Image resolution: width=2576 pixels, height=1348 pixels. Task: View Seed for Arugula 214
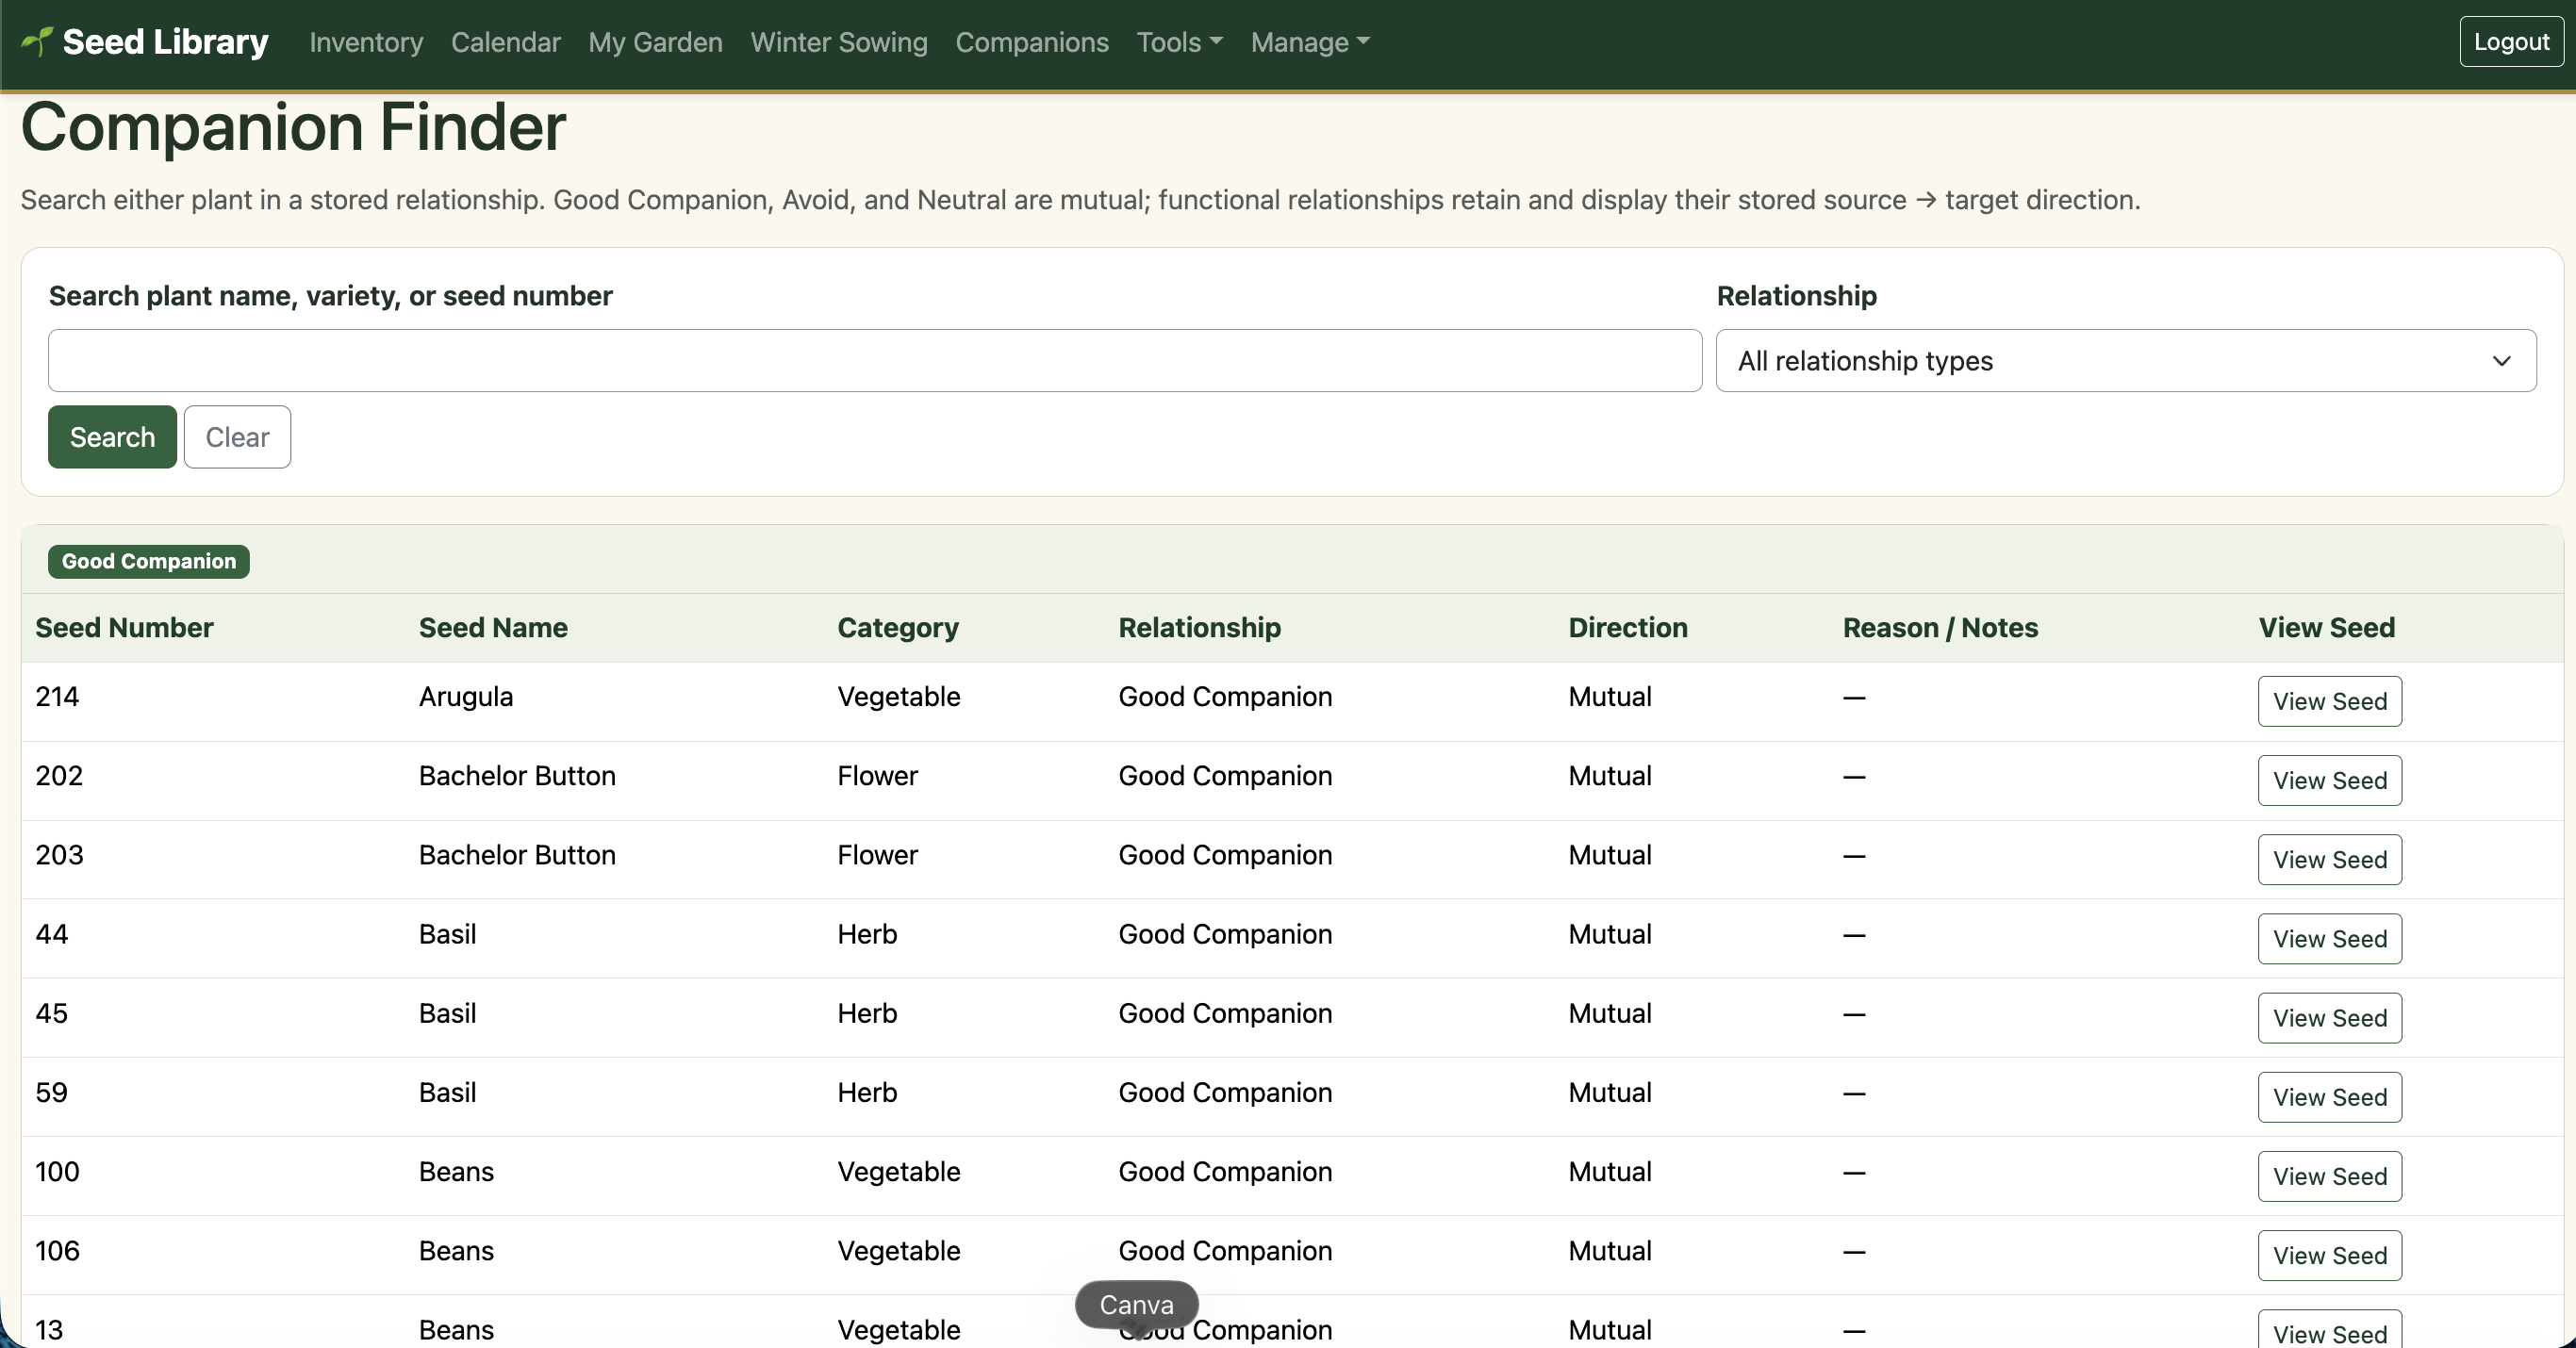[x=2329, y=701]
